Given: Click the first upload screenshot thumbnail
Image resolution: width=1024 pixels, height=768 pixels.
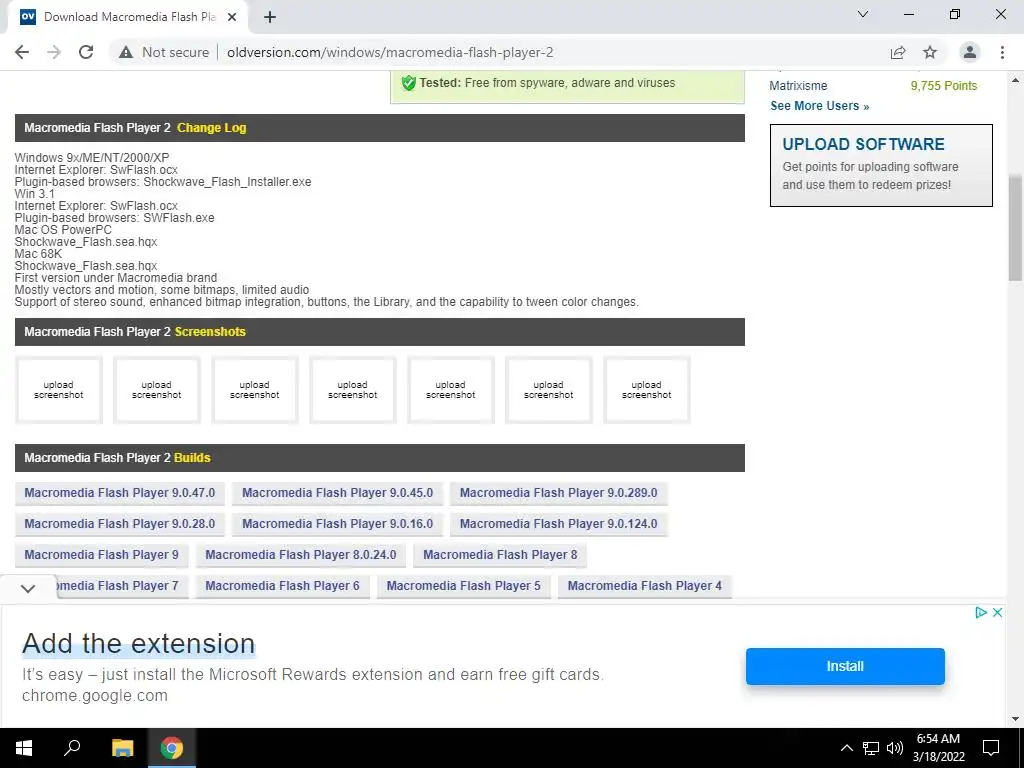Looking at the screenshot, I should tap(59, 390).
